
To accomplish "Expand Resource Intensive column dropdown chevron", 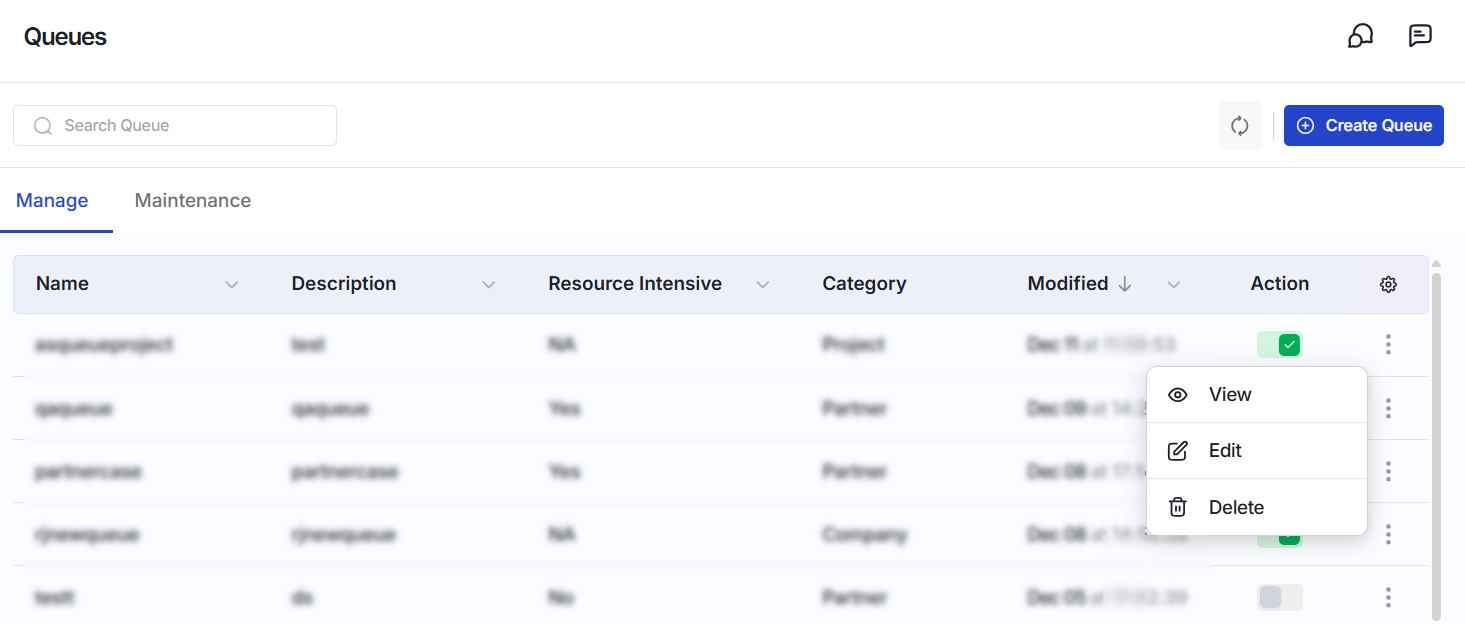I will [x=763, y=285].
